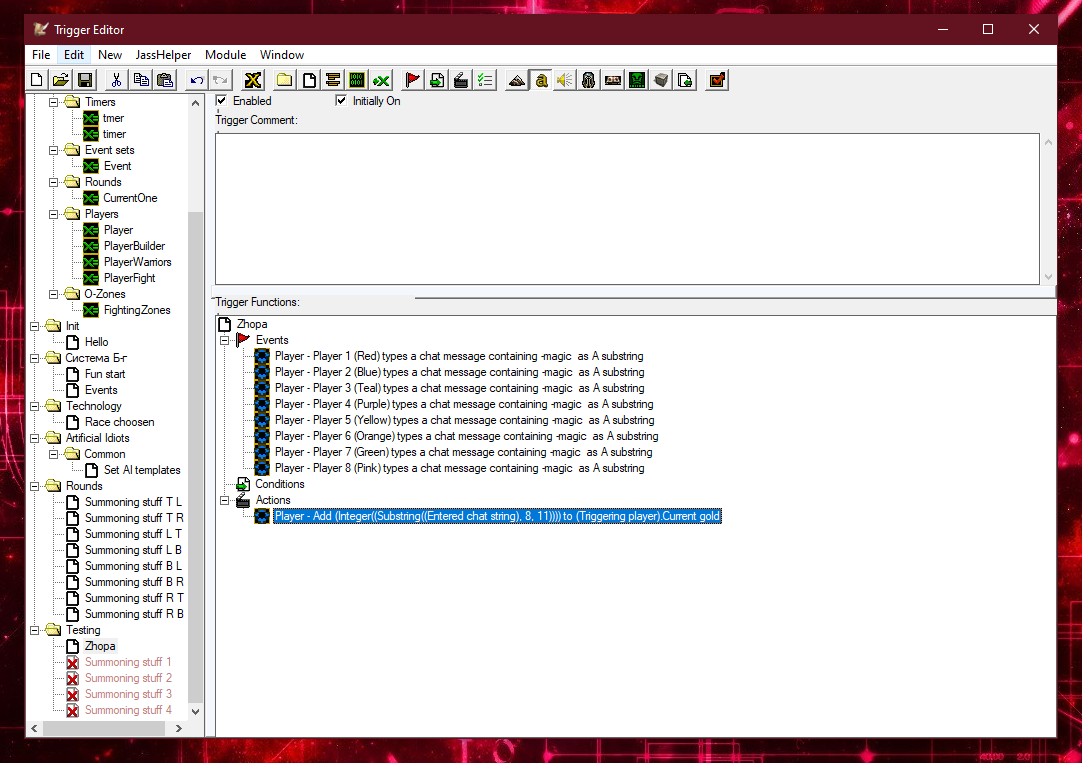The width and height of the screenshot is (1082, 763).
Task: Undo the last change
Action: (x=197, y=80)
